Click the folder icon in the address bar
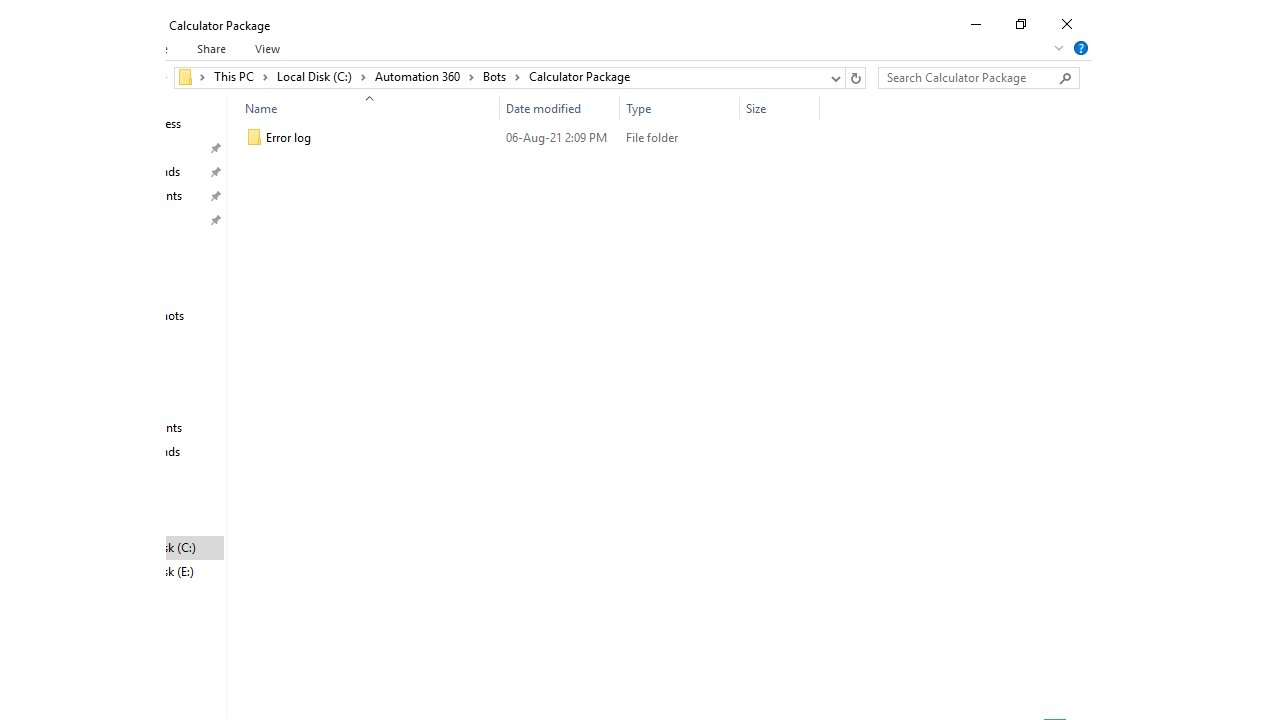The image size is (1280, 720). (186, 78)
